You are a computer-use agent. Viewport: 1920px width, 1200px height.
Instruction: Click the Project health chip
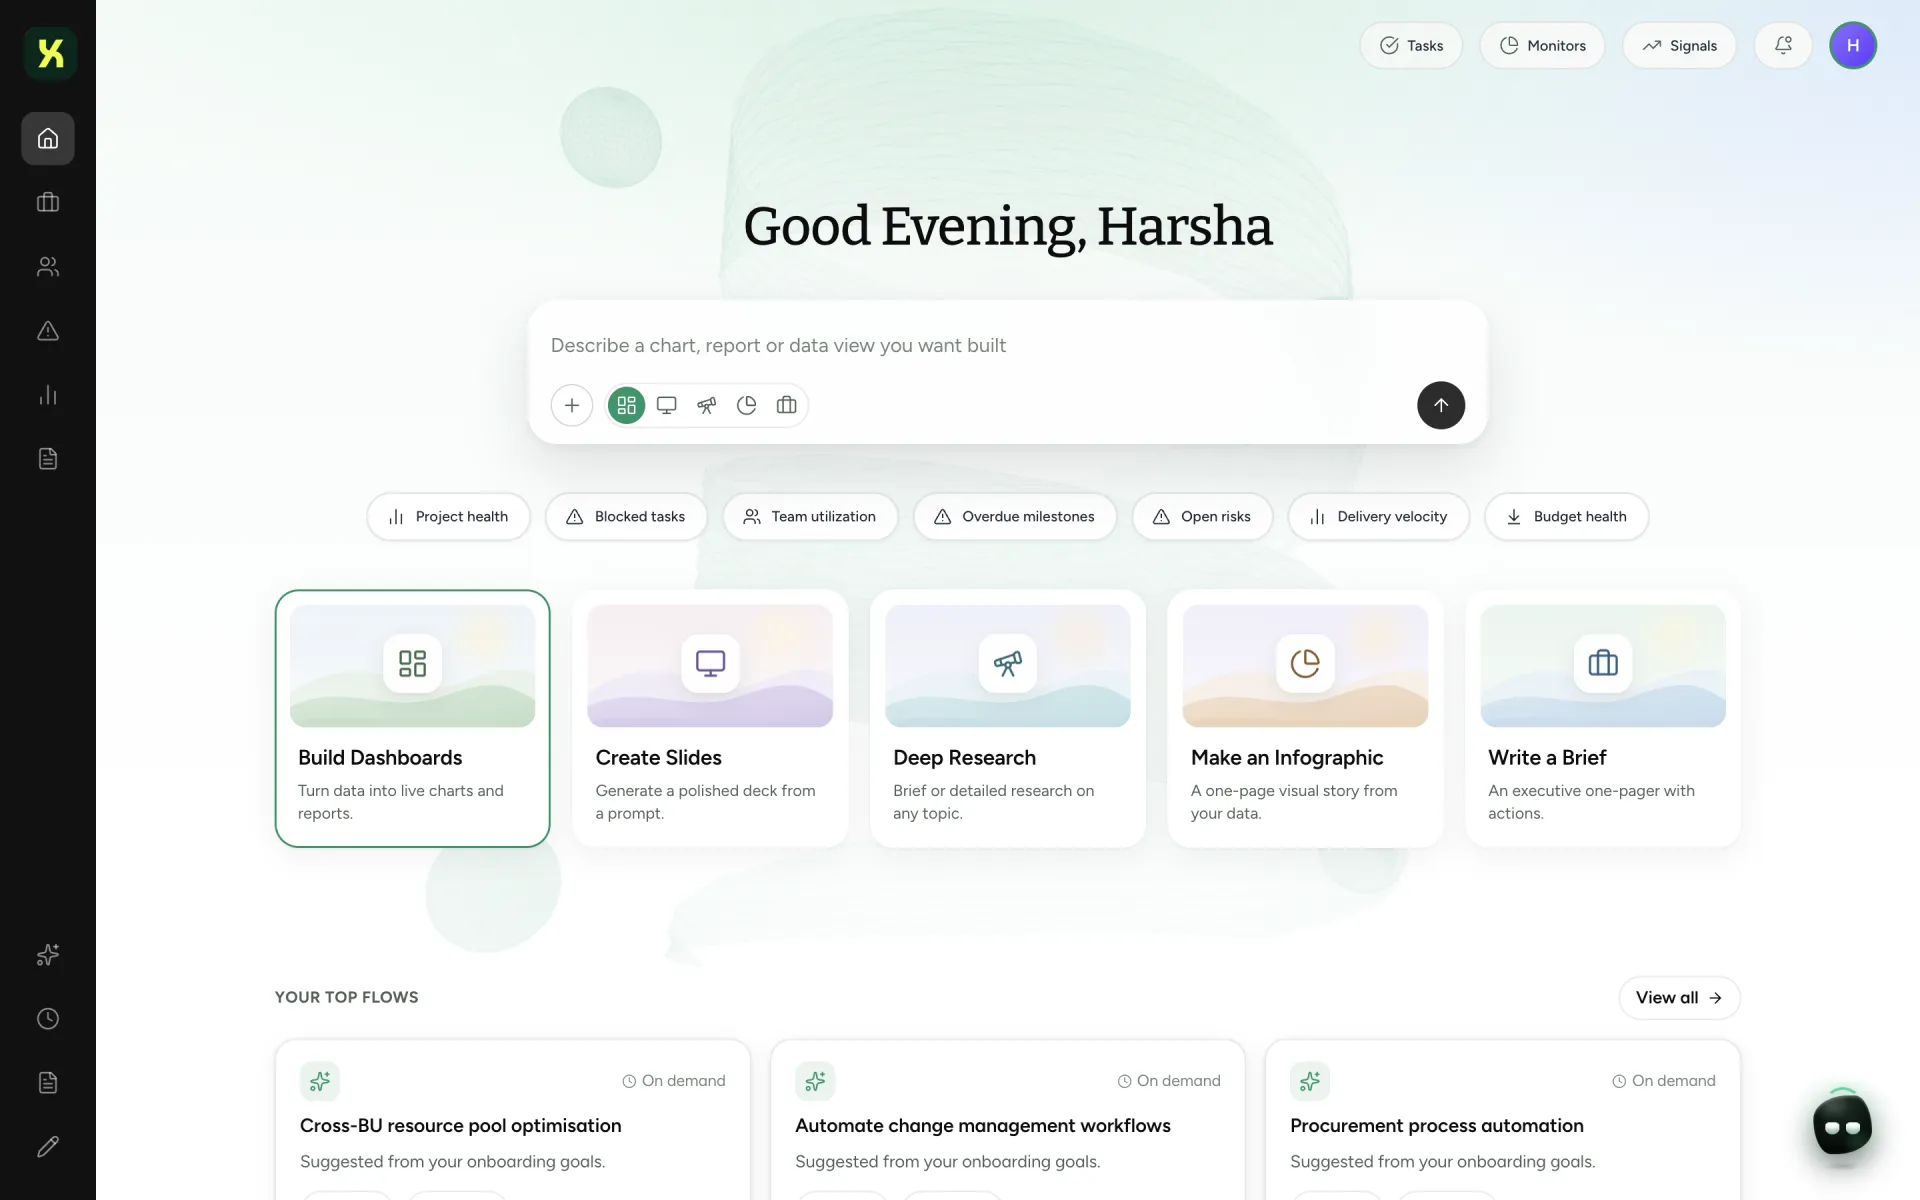448,516
